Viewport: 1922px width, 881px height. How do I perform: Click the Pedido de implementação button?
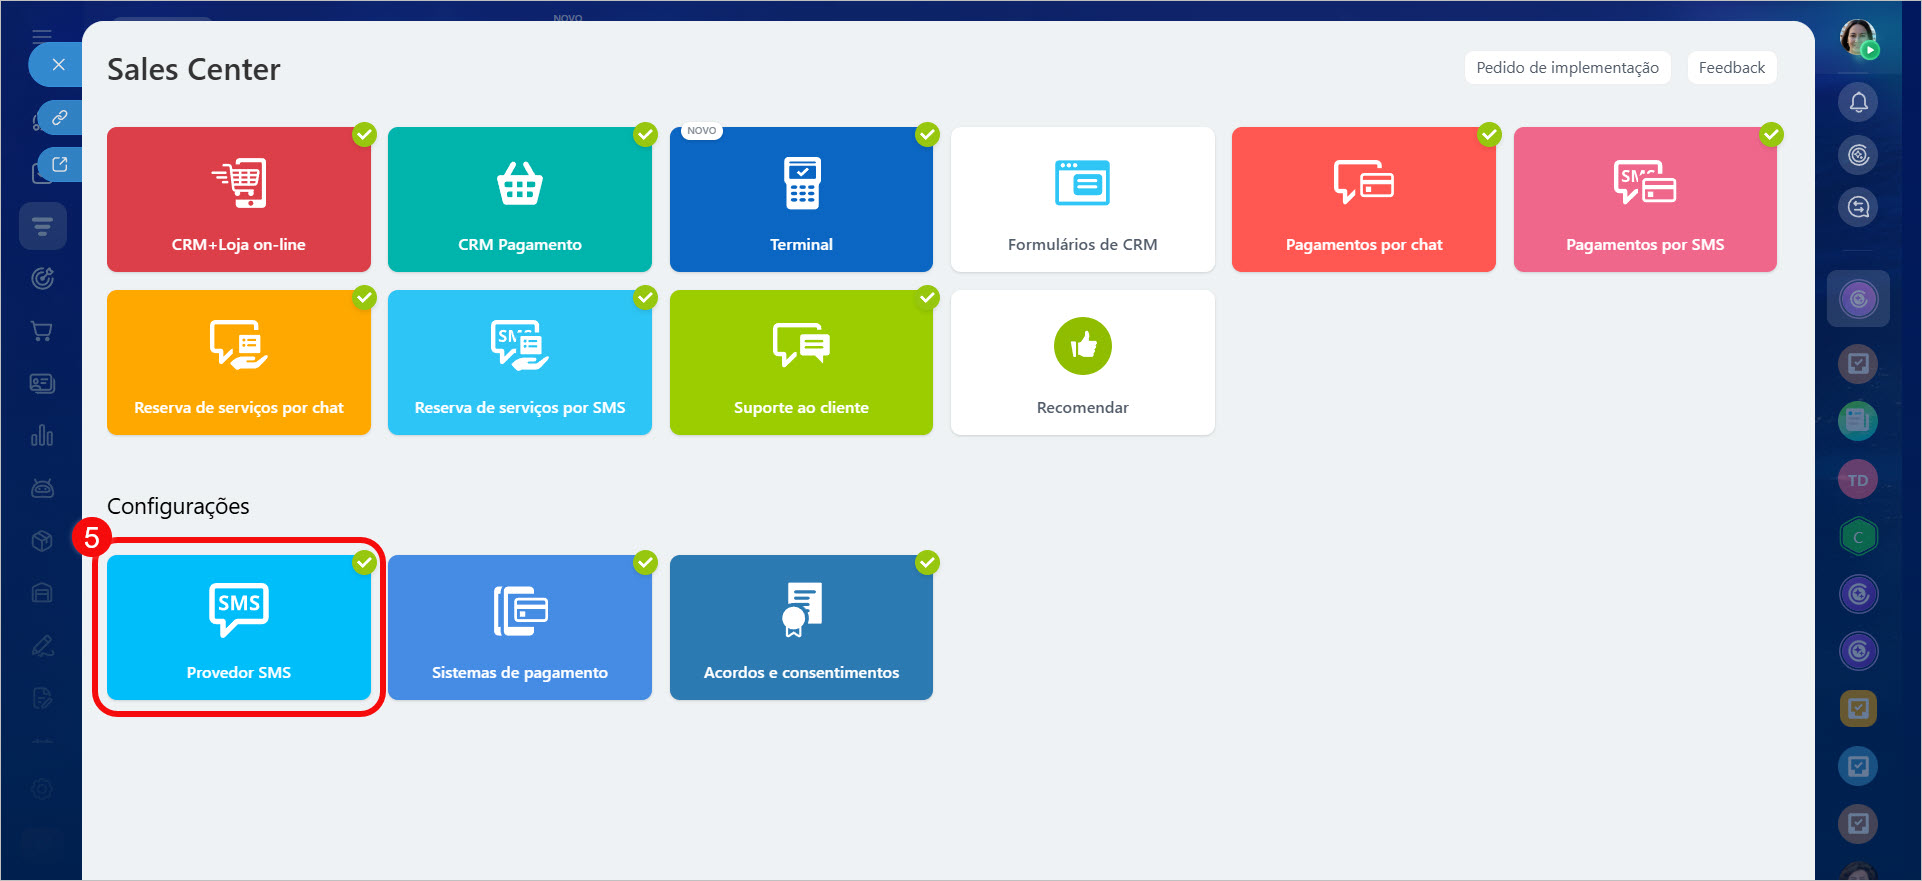click(x=1566, y=68)
